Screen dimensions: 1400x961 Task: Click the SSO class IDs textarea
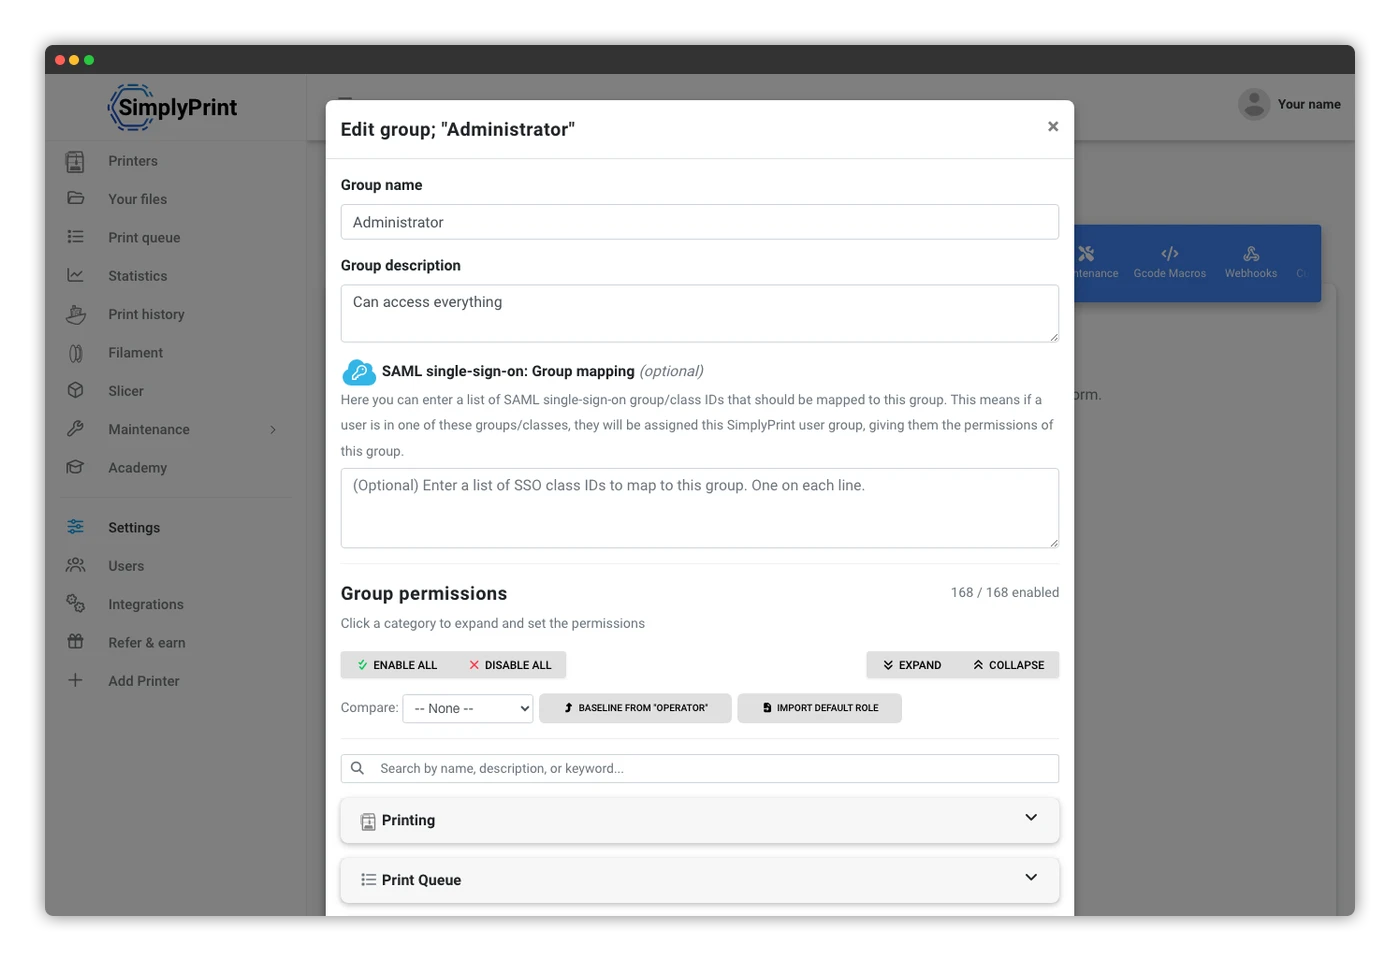[x=700, y=508]
